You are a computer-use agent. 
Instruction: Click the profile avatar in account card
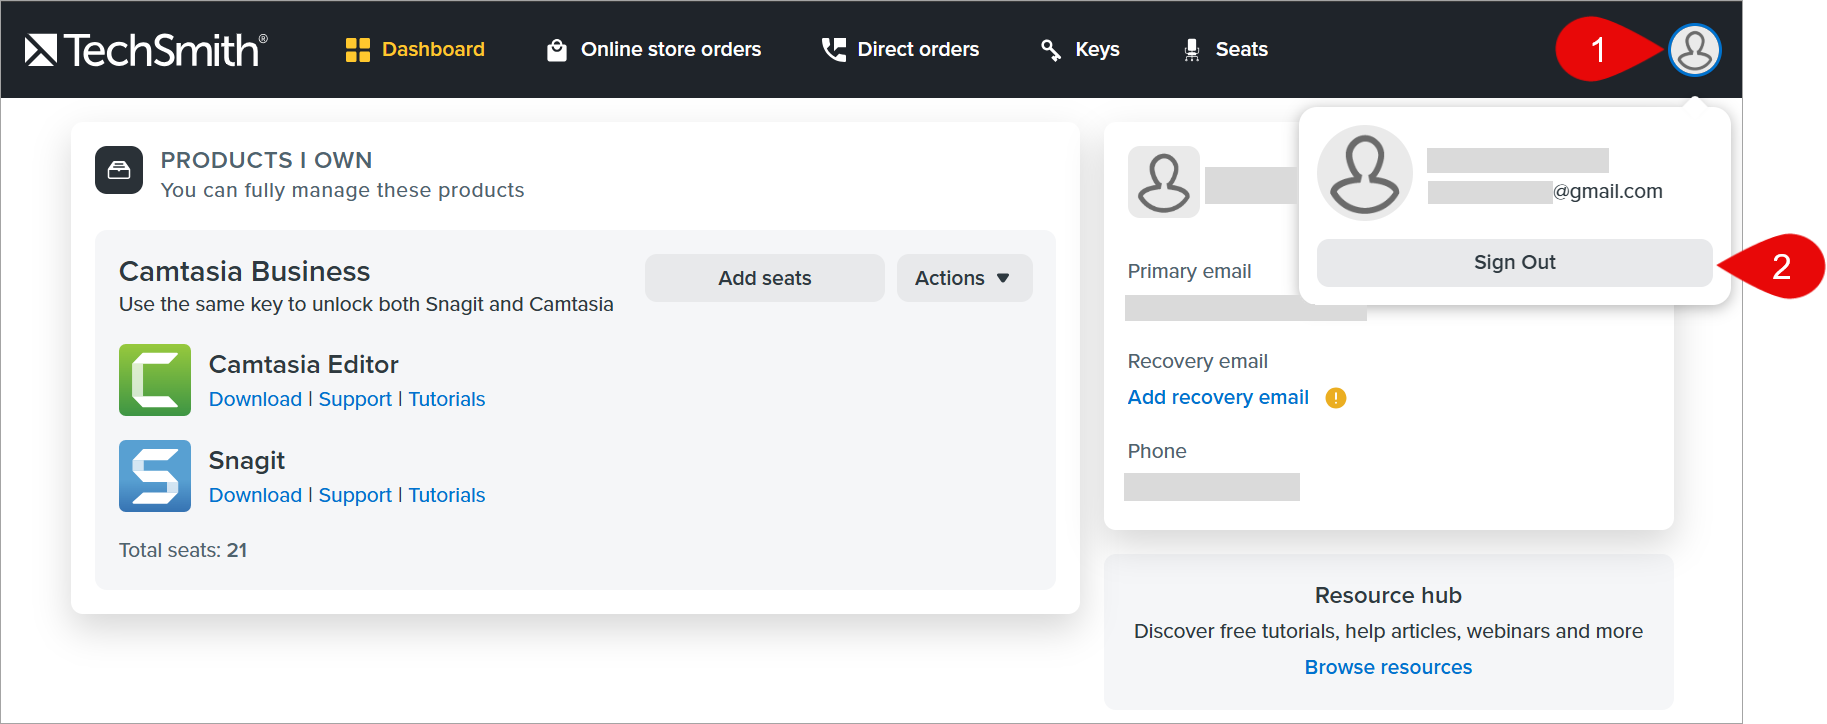pyautogui.click(x=1164, y=182)
